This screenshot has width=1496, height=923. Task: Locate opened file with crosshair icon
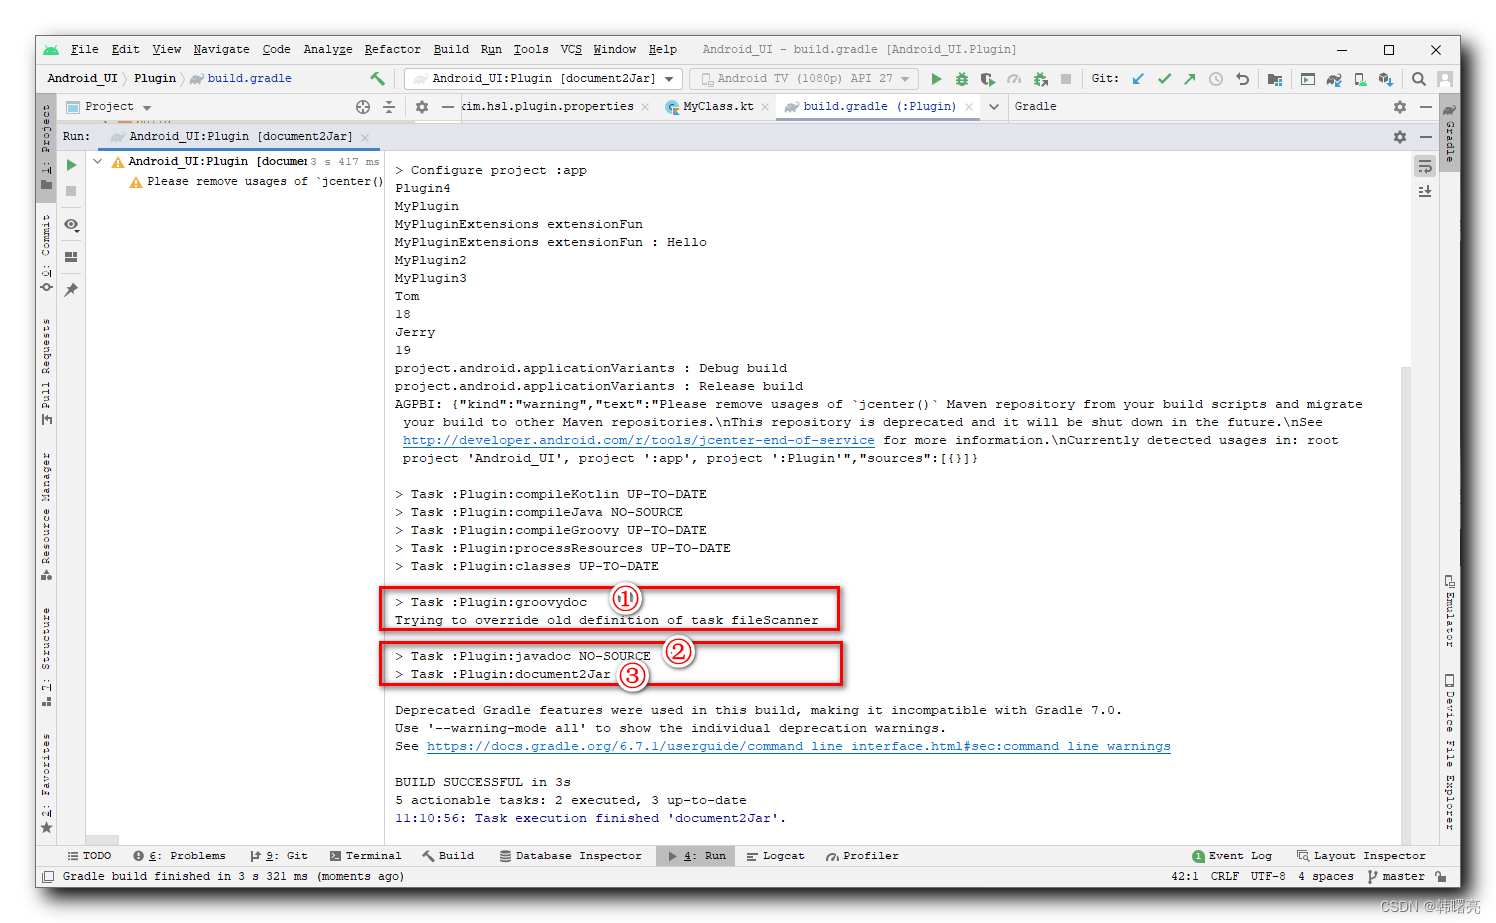point(363,106)
